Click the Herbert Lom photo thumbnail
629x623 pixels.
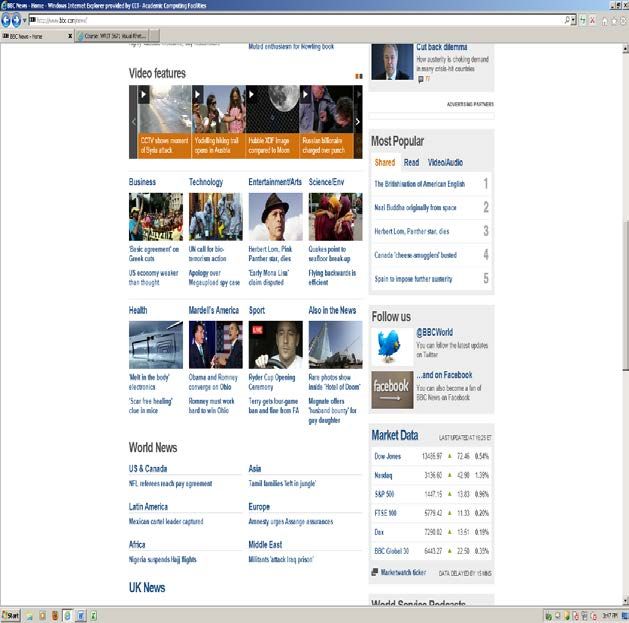tap(276, 217)
